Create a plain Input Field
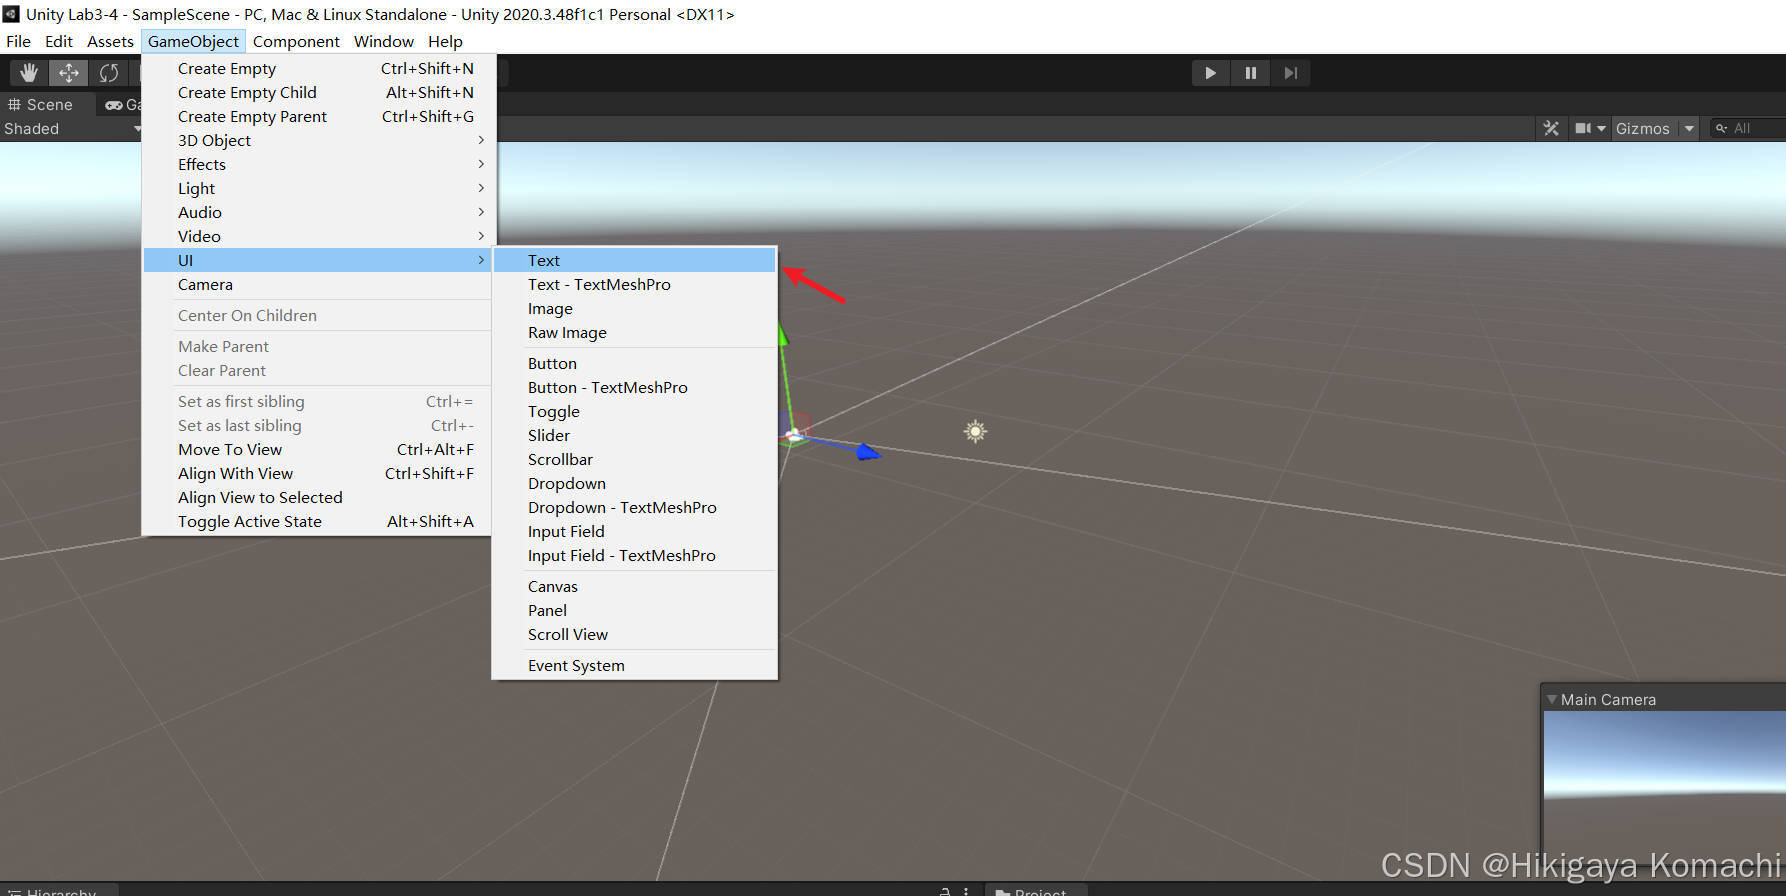 tap(635, 531)
